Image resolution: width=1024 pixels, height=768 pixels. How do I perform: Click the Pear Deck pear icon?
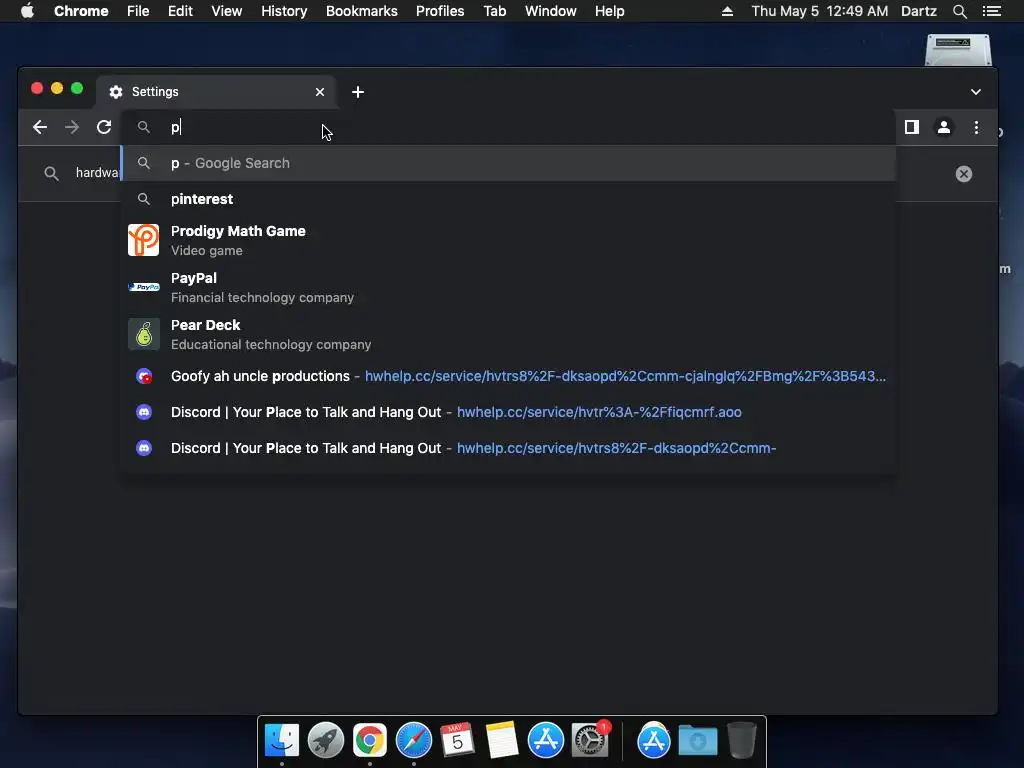(144, 334)
